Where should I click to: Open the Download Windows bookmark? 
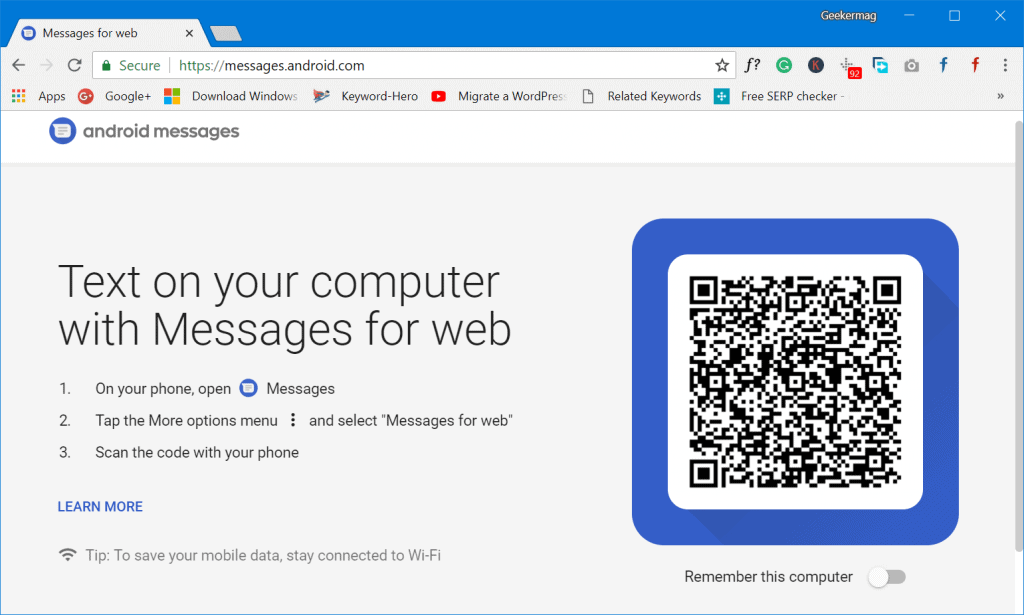[231, 96]
